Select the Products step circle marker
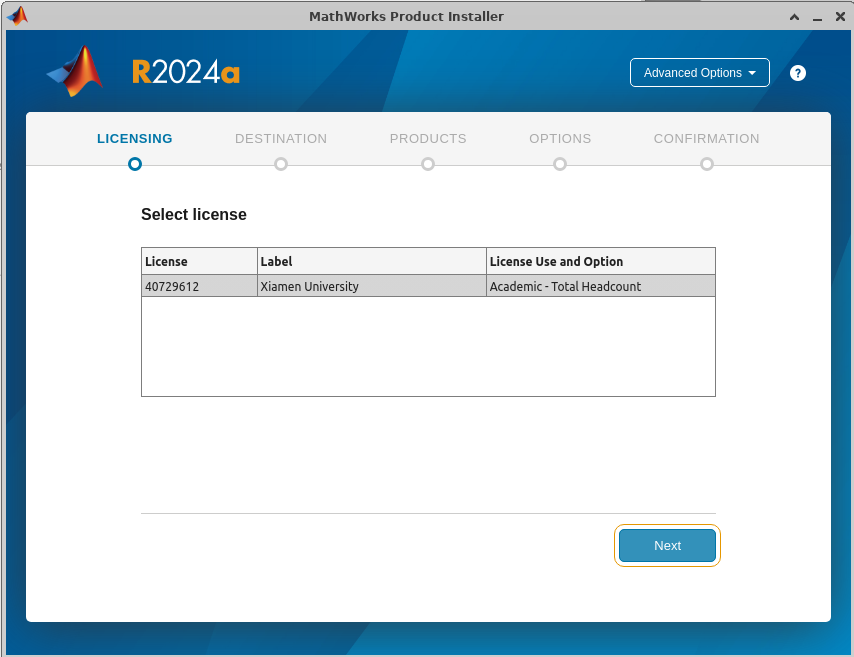This screenshot has width=854, height=657. coord(428,164)
